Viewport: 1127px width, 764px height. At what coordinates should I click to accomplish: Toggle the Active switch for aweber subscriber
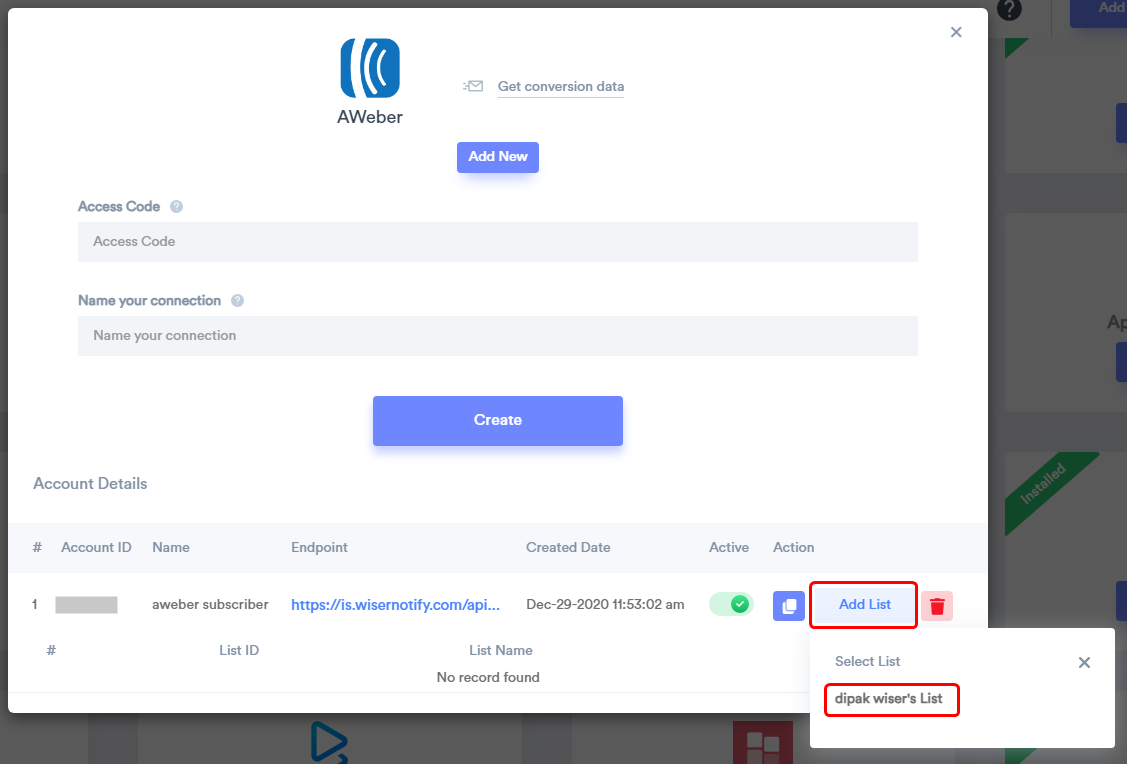pyautogui.click(x=731, y=604)
